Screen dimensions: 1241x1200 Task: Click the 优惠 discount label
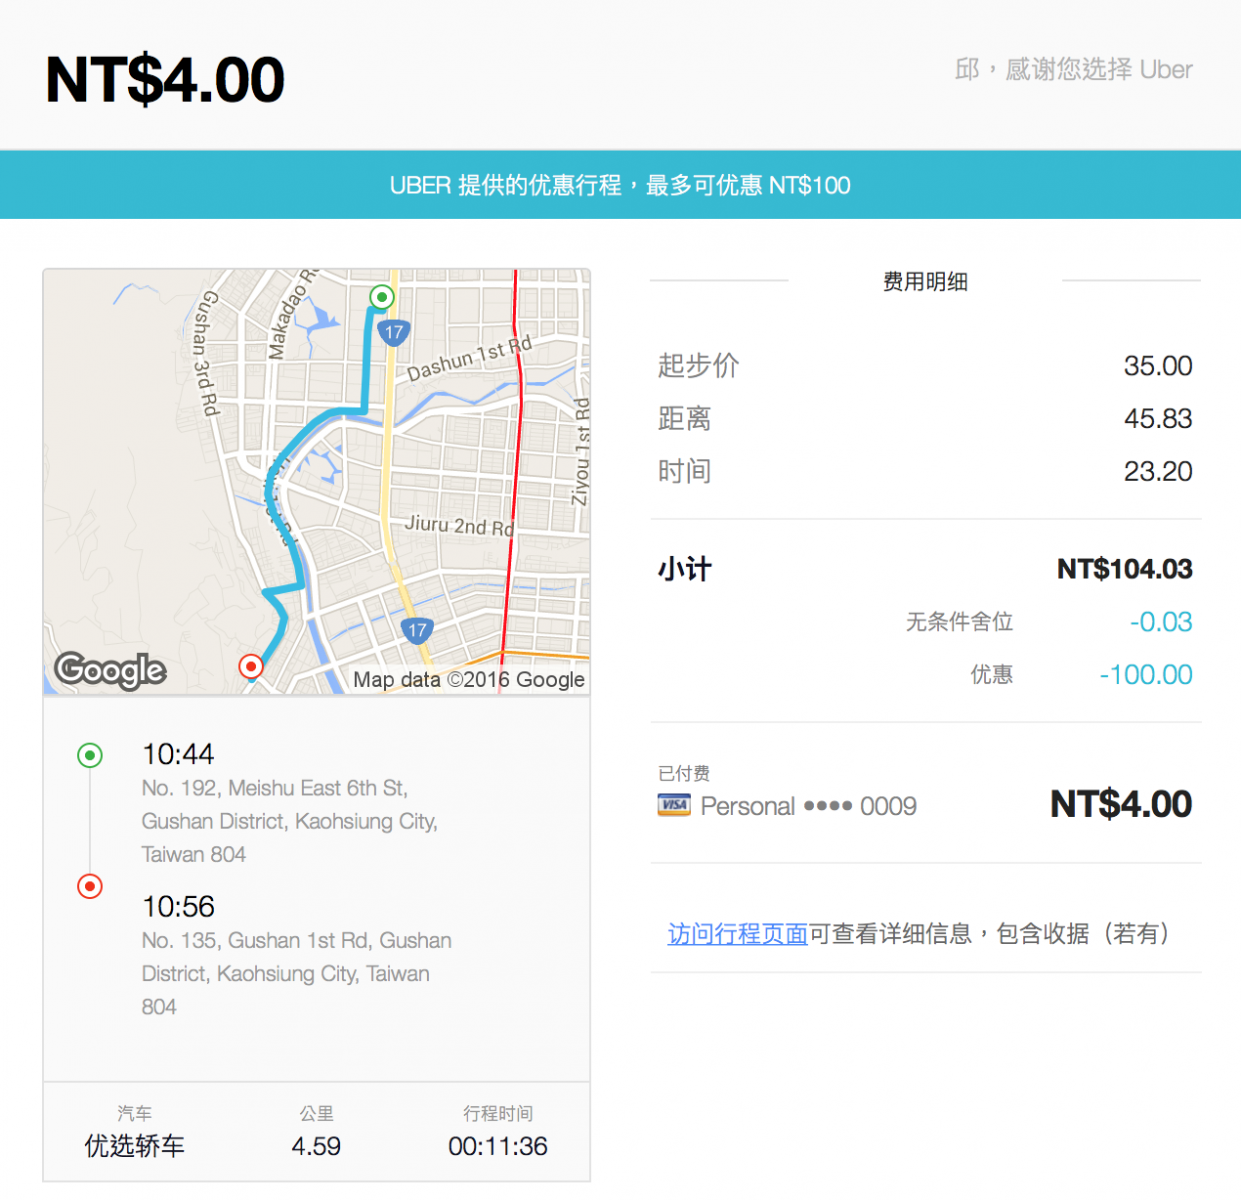tap(991, 675)
